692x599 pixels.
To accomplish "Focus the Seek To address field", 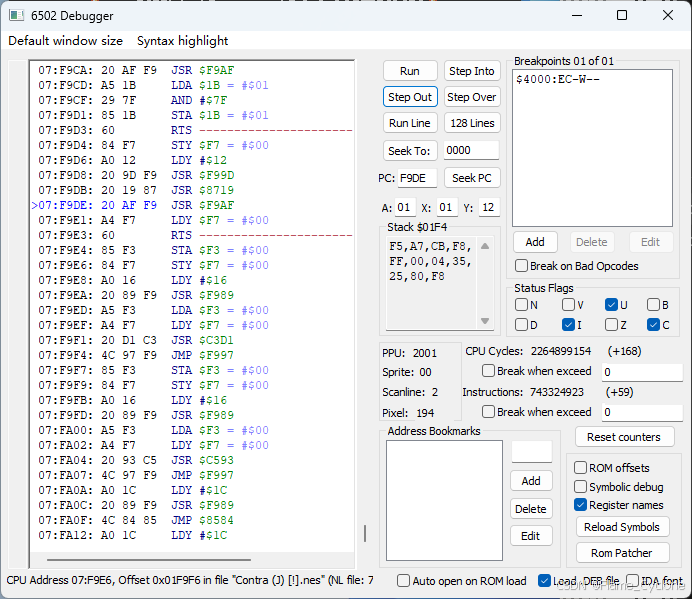I will pyautogui.click(x=471, y=151).
